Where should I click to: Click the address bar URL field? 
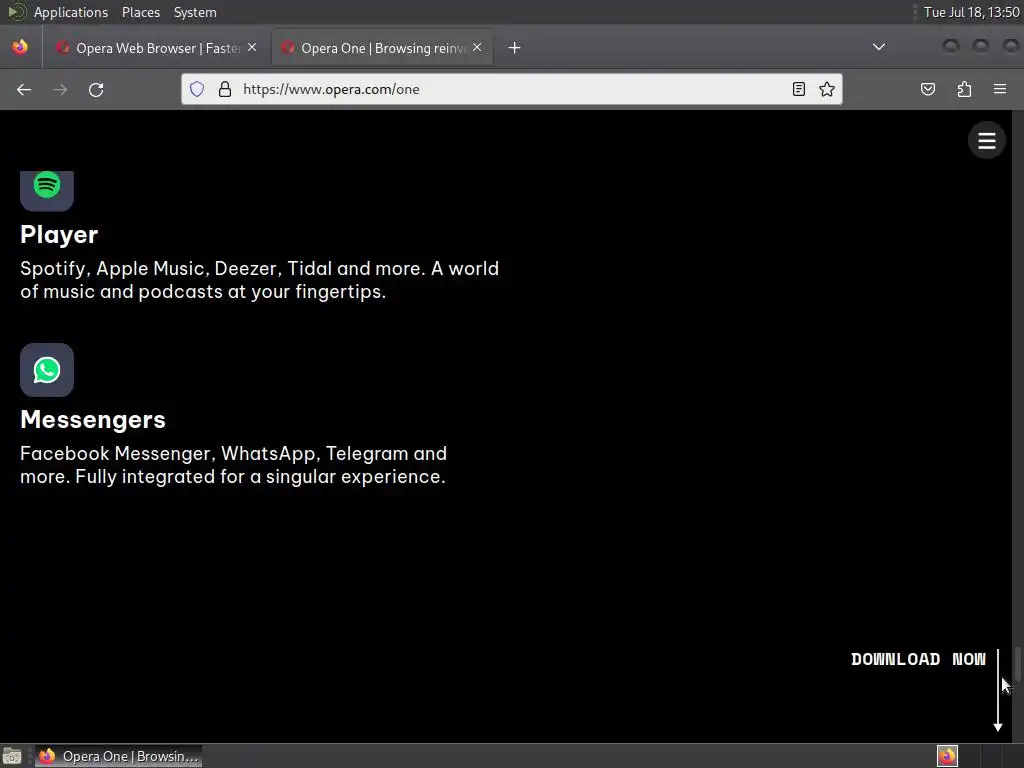click(x=513, y=89)
